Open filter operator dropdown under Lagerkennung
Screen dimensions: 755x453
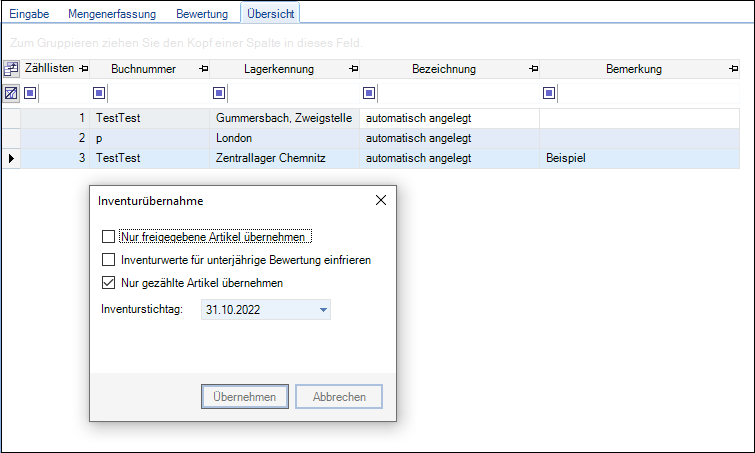[x=219, y=93]
